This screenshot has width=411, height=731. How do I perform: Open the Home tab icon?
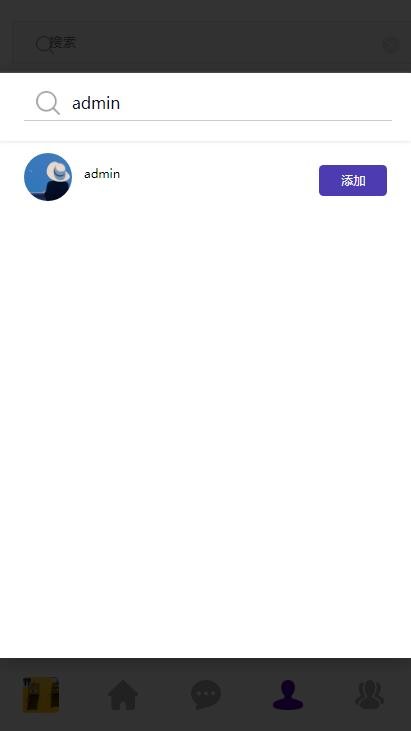tap(123, 695)
